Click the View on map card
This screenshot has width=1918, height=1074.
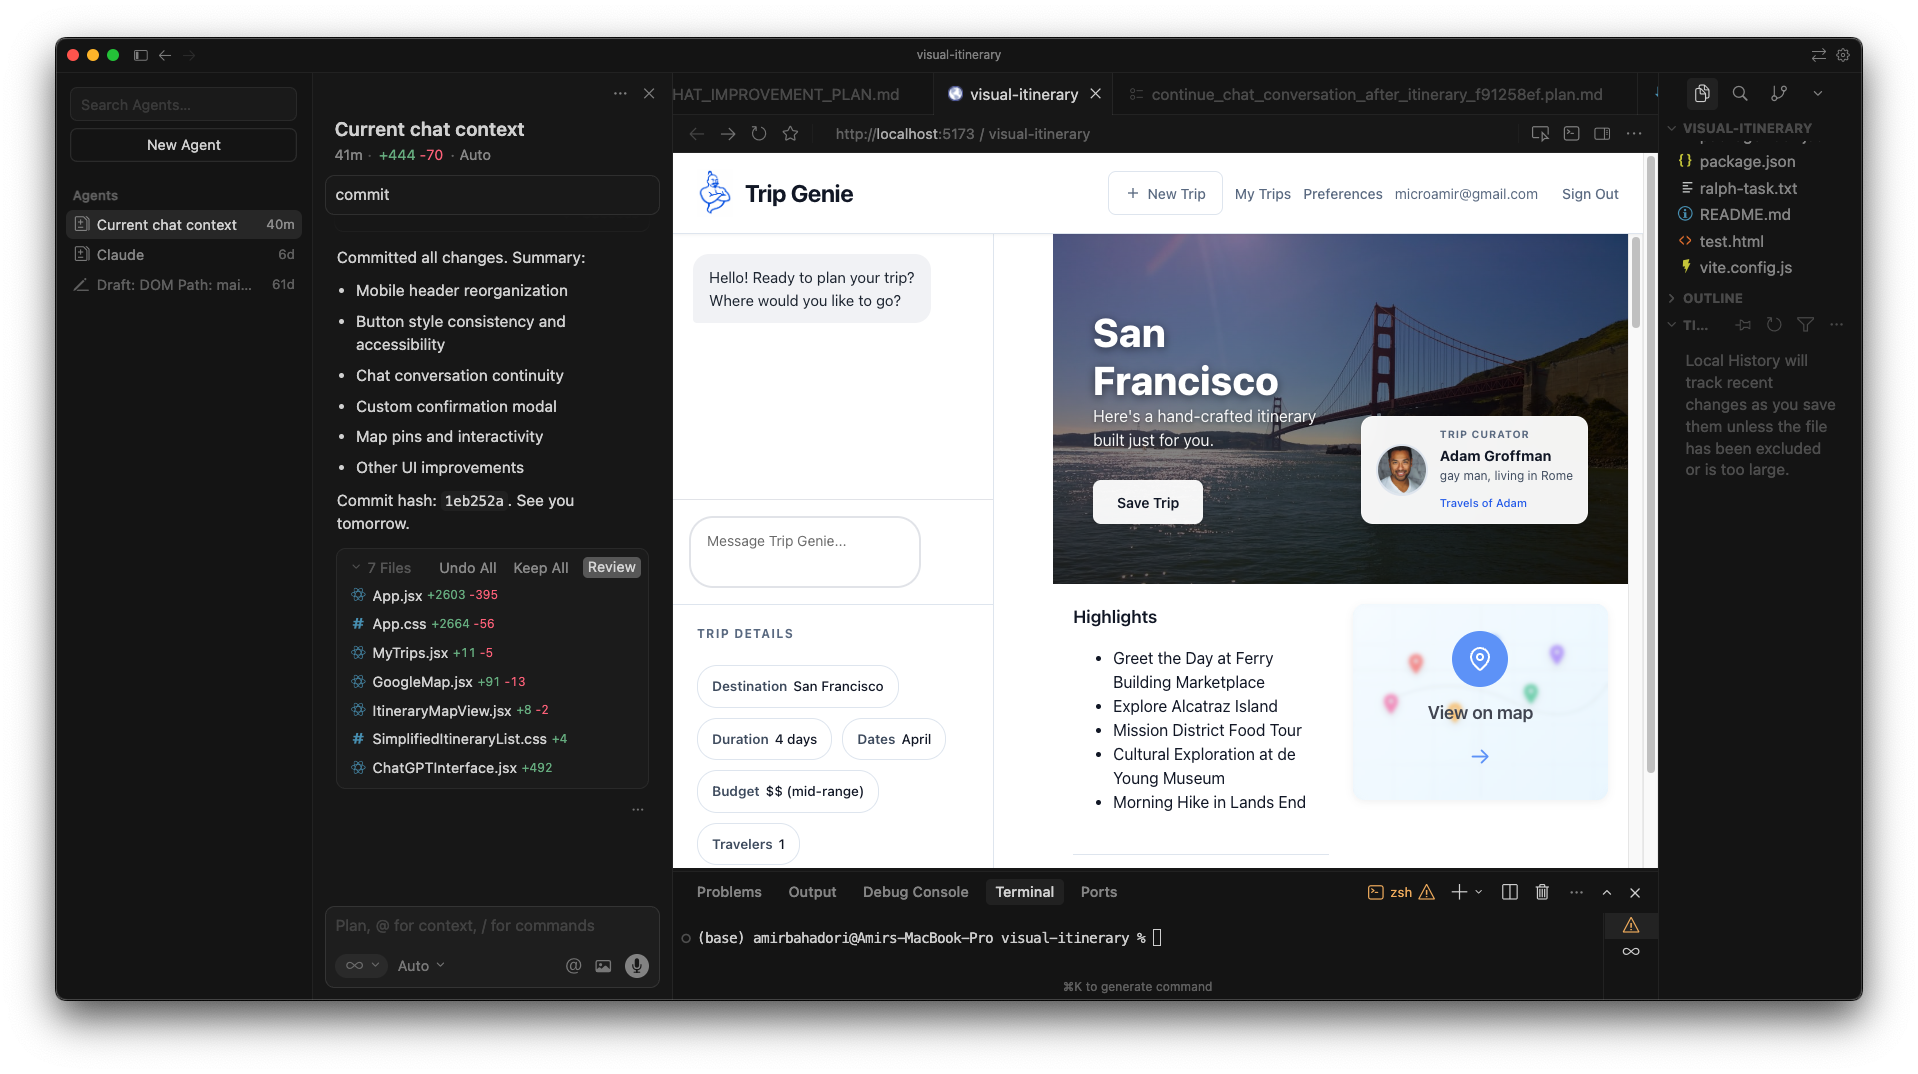point(1480,700)
